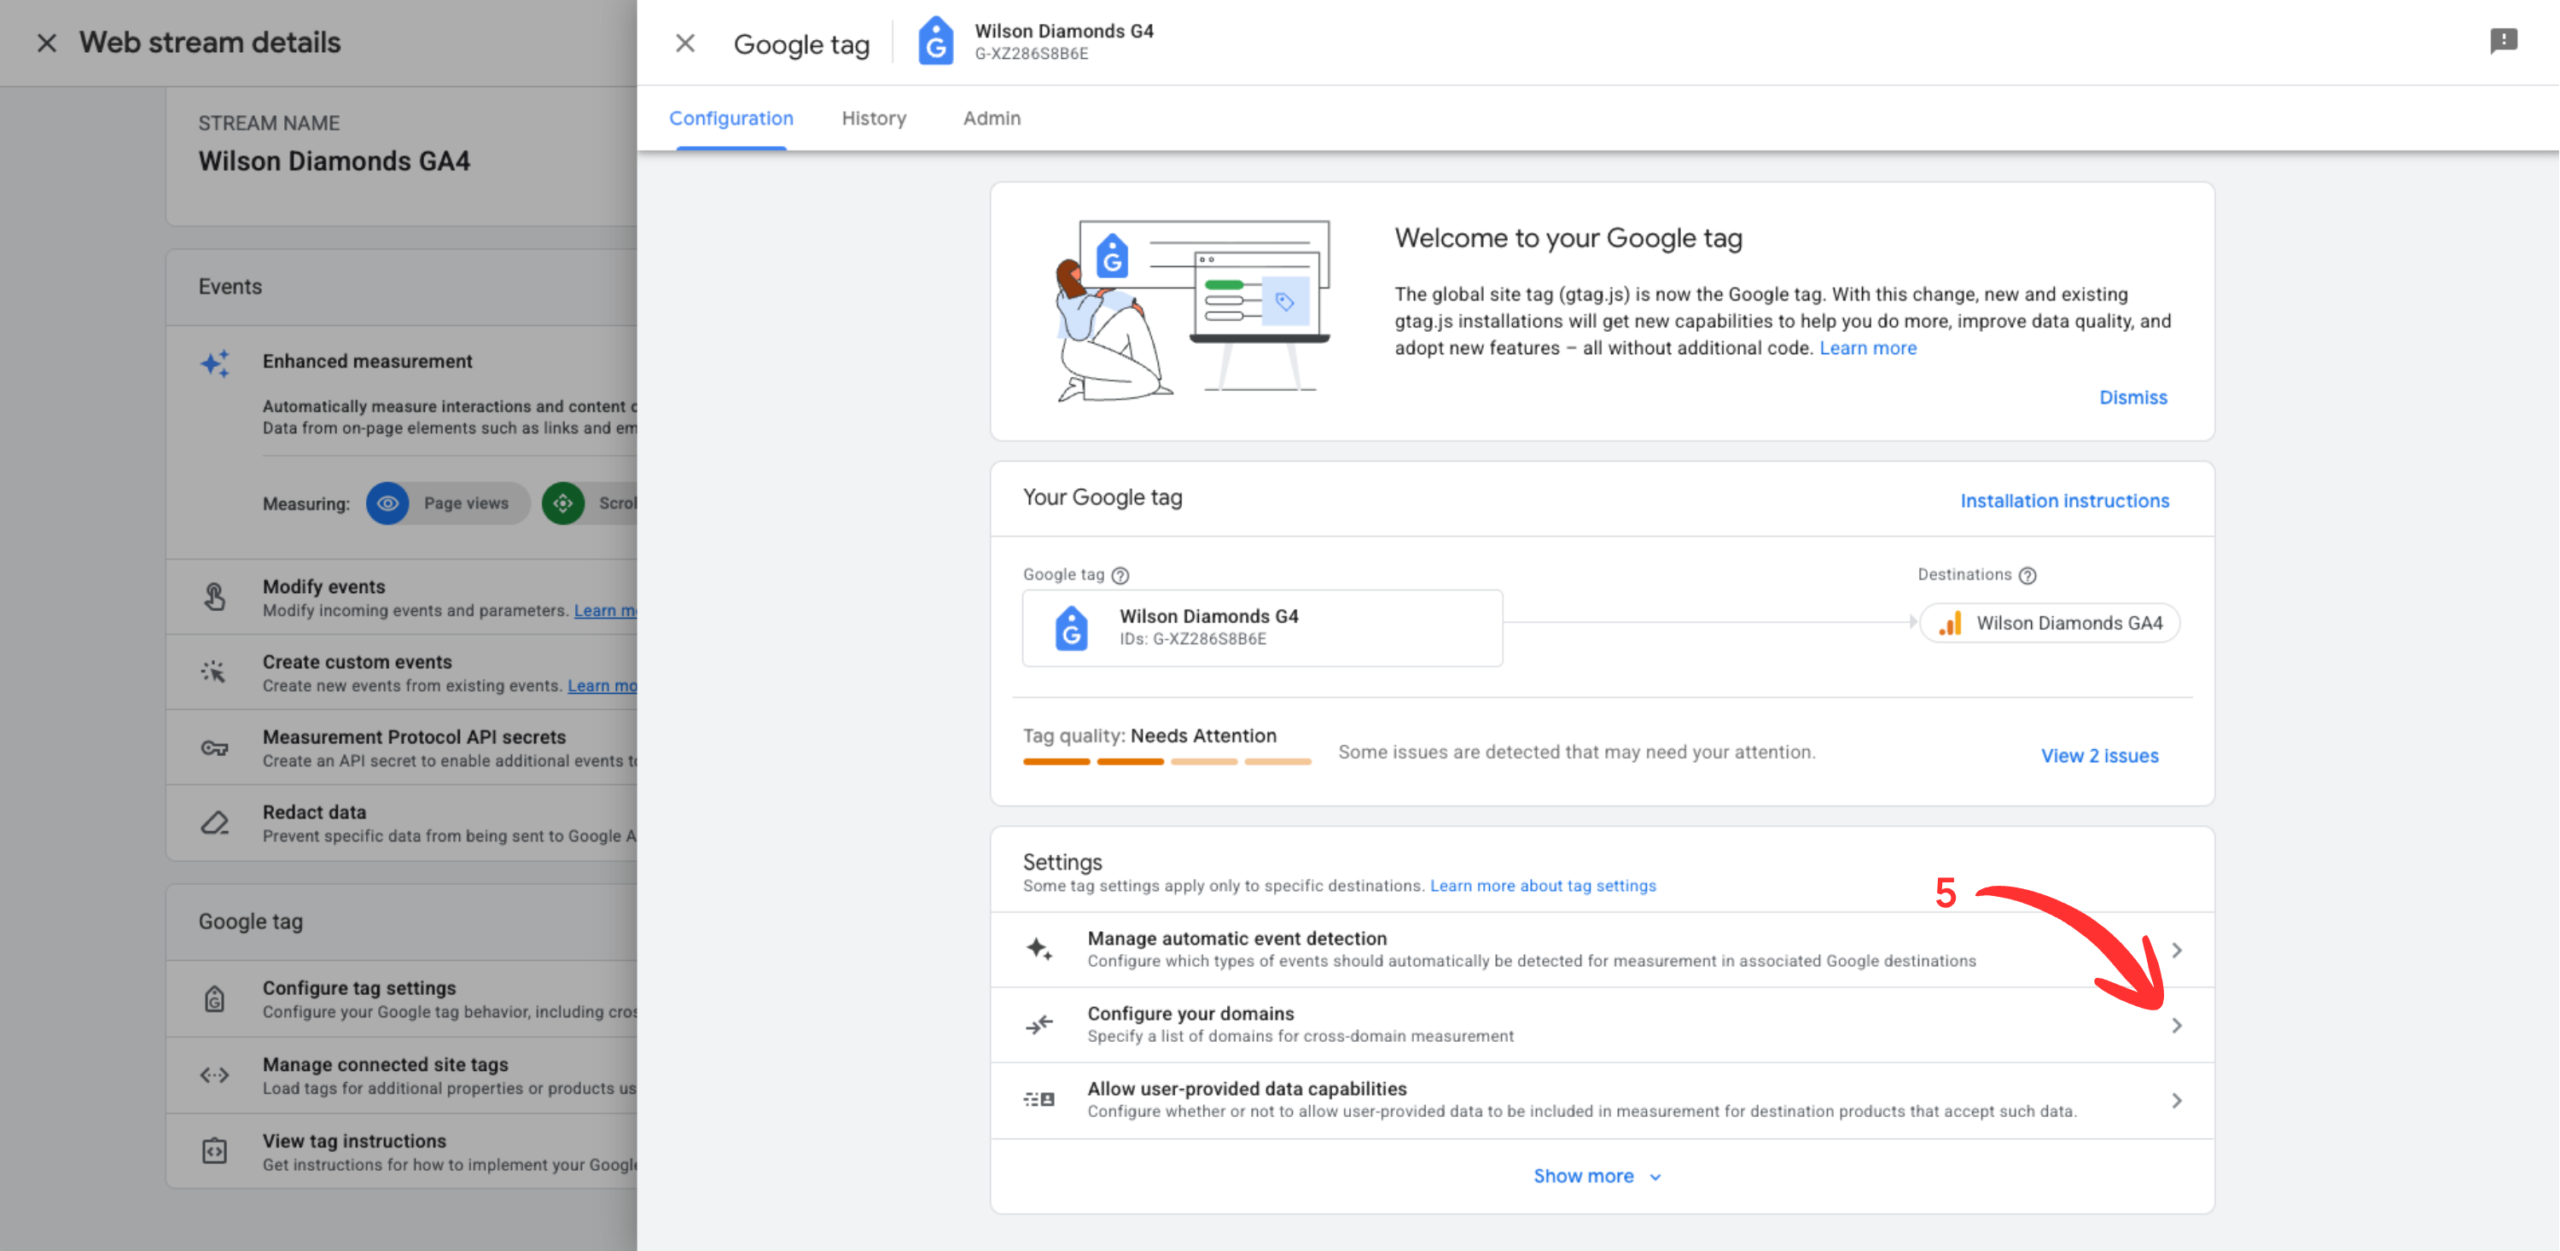This screenshot has height=1251, width=2560.
Task: Switch to the History tab
Action: pos(873,118)
